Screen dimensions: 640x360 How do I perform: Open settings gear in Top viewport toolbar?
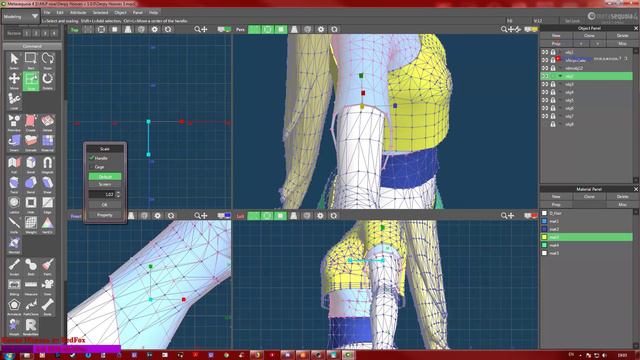point(154,29)
